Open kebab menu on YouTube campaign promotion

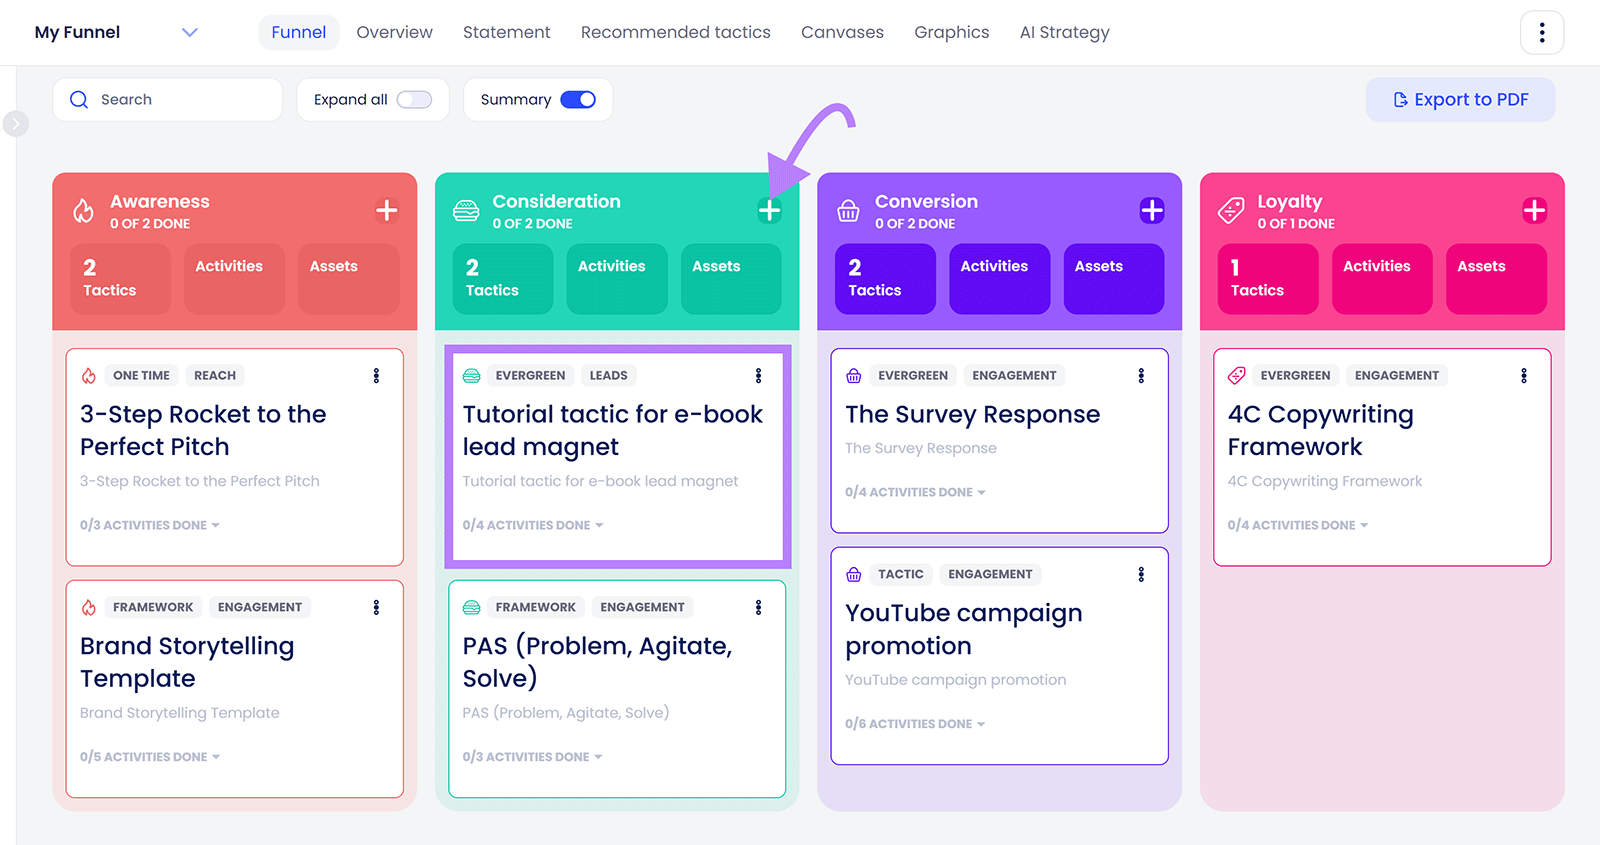[x=1141, y=575]
